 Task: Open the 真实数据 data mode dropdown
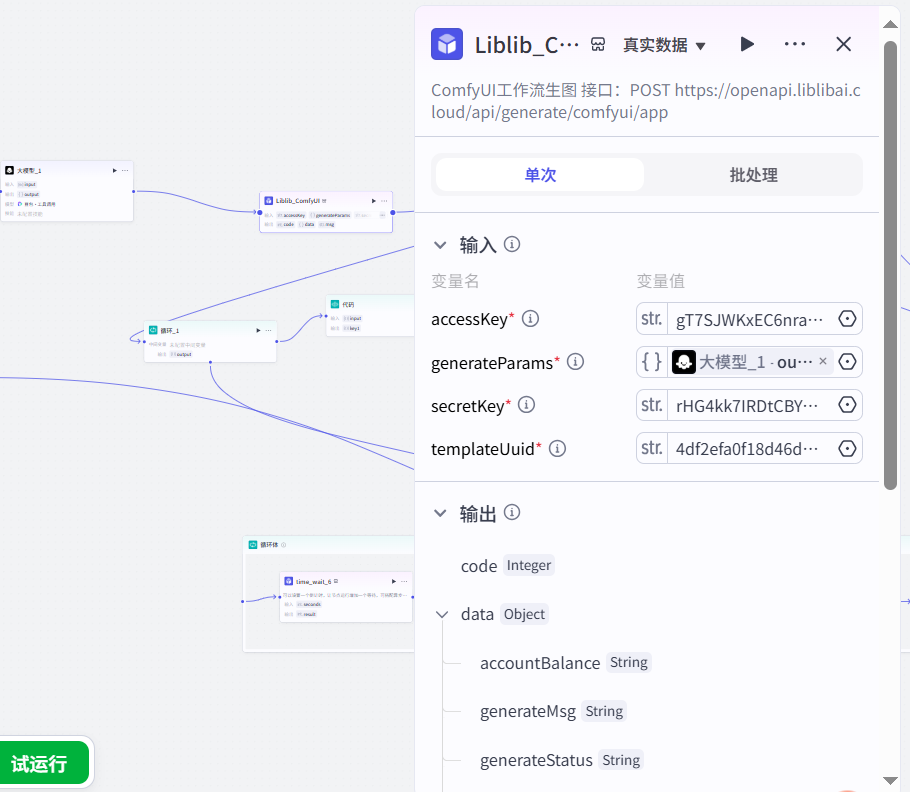(x=664, y=45)
